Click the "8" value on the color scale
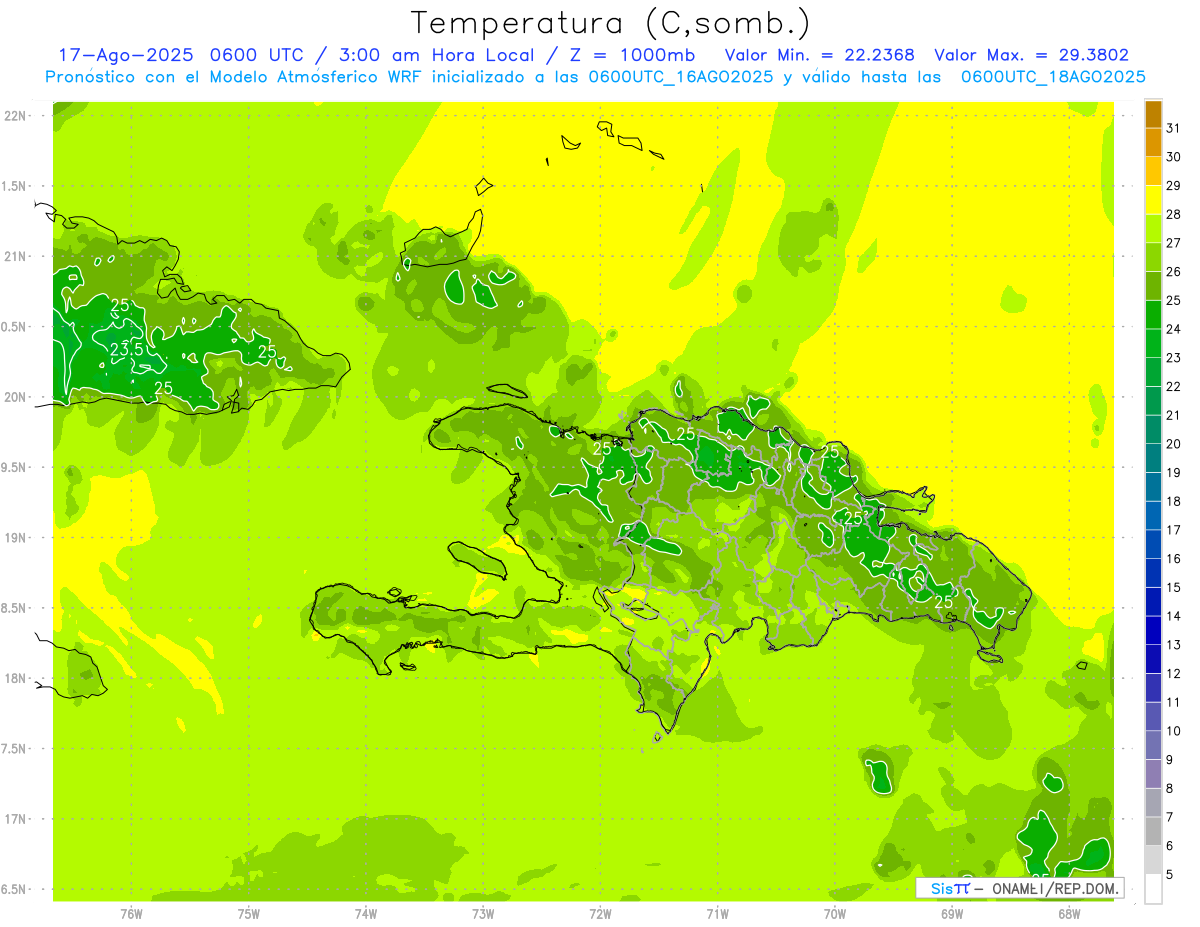 pyautogui.click(x=1169, y=788)
